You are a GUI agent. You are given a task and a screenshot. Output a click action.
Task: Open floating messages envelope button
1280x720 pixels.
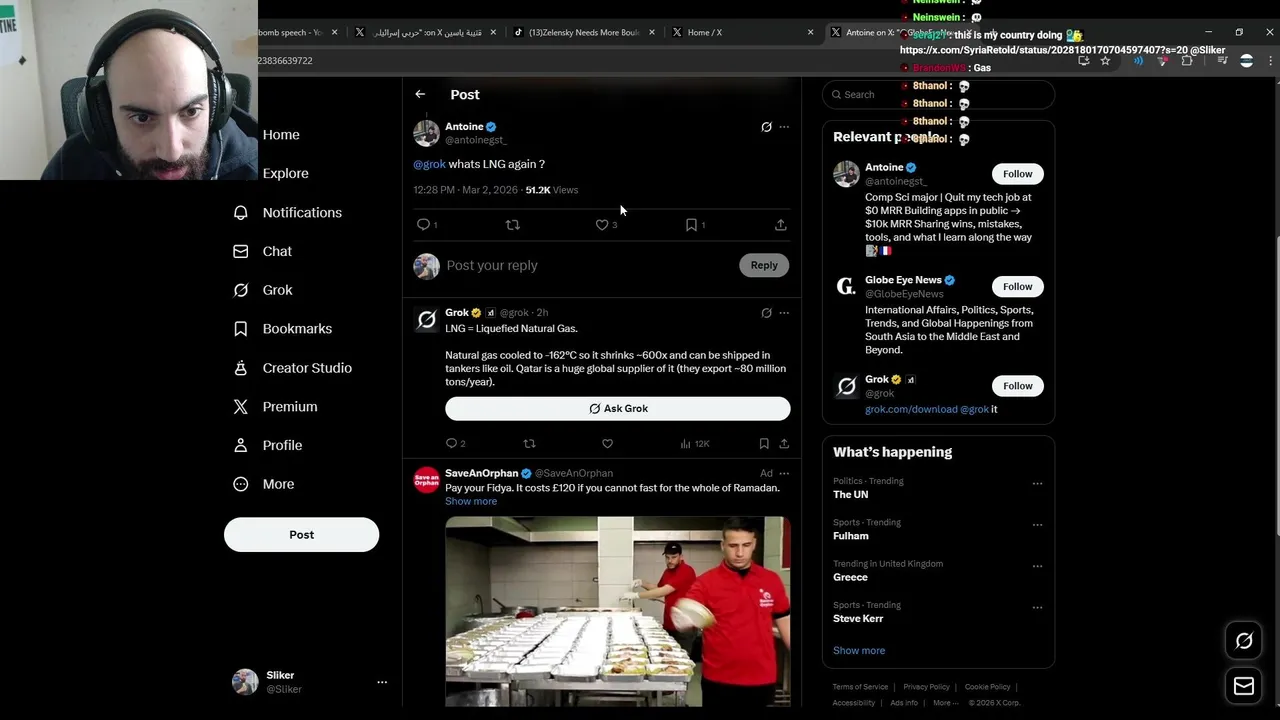(1244, 686)
